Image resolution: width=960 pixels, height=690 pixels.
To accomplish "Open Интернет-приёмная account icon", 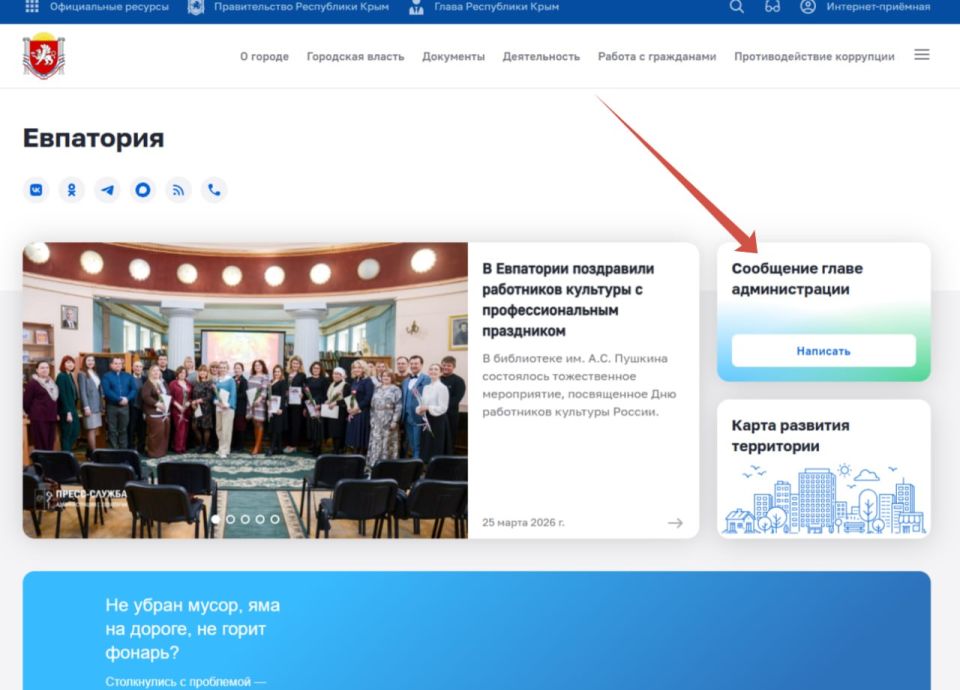I will [x=806, y=8].
